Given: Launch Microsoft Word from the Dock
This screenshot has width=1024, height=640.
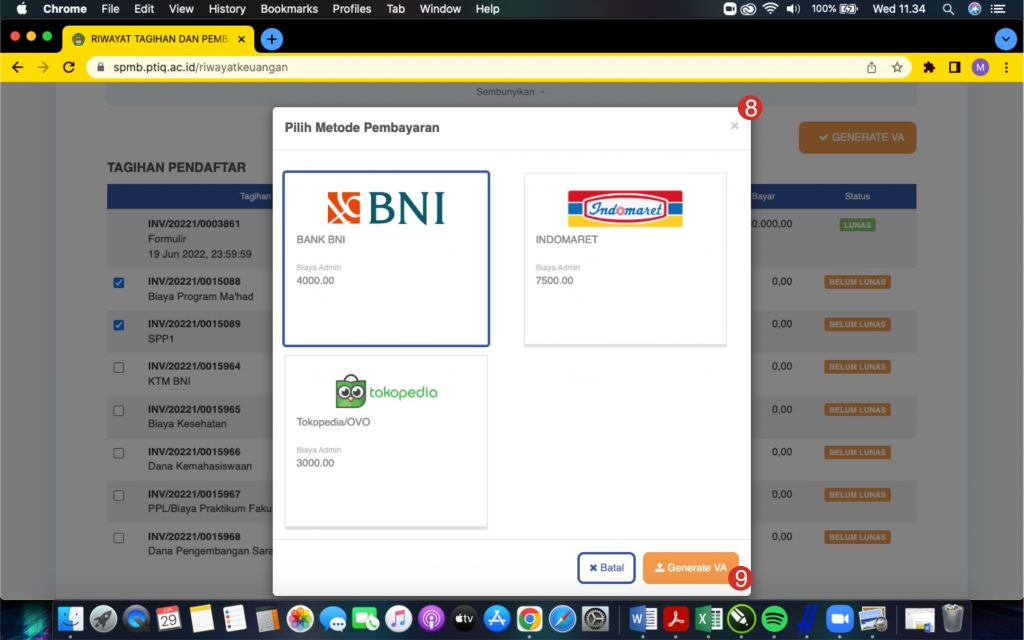Looking at the screenshot, I should pyautogui.click(x=643, y=618).
